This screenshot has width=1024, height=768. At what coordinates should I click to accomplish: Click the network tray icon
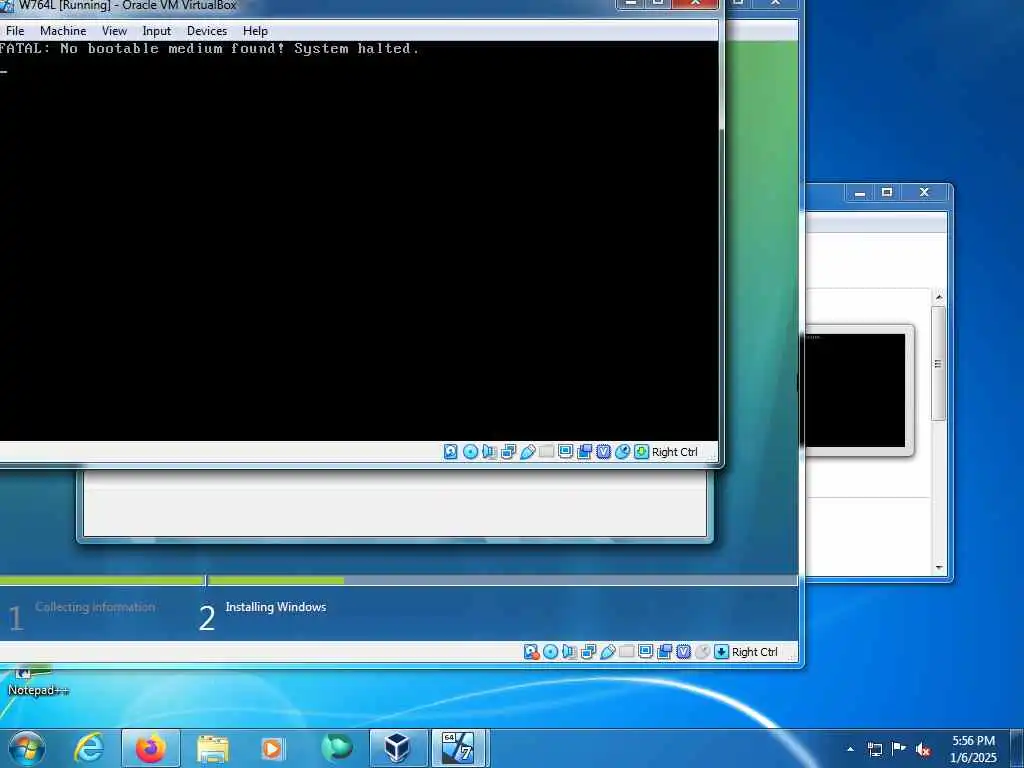(874, 749)
